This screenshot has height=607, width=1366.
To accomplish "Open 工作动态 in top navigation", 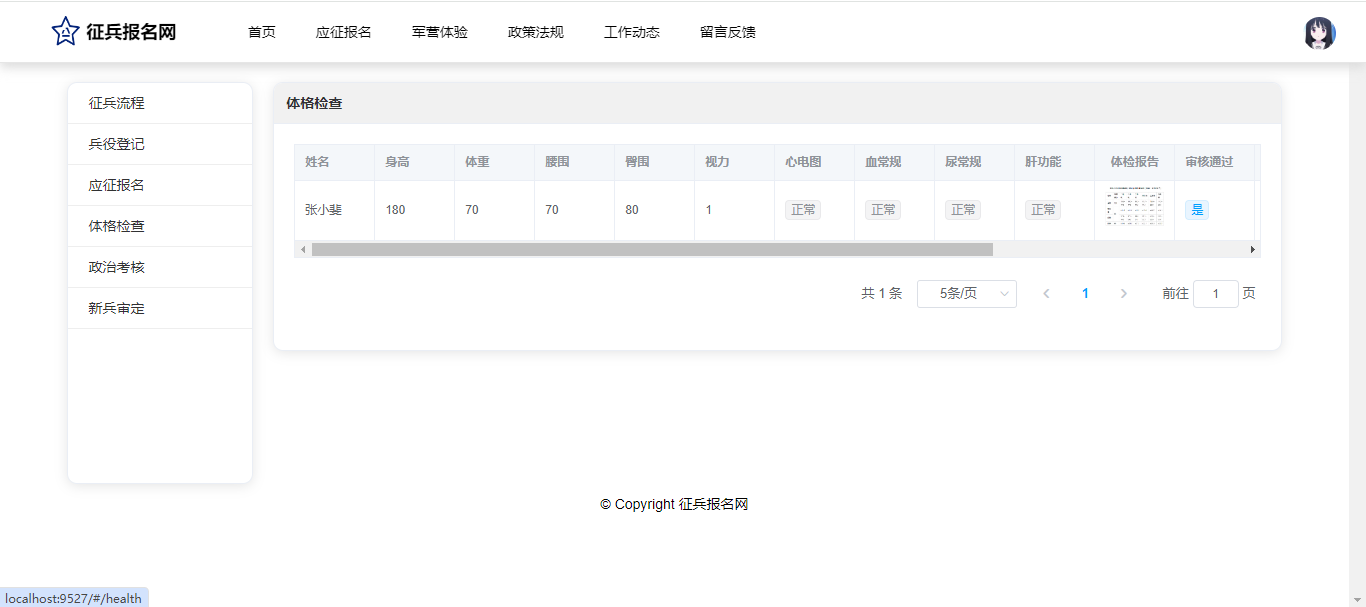I will point(632,32).
